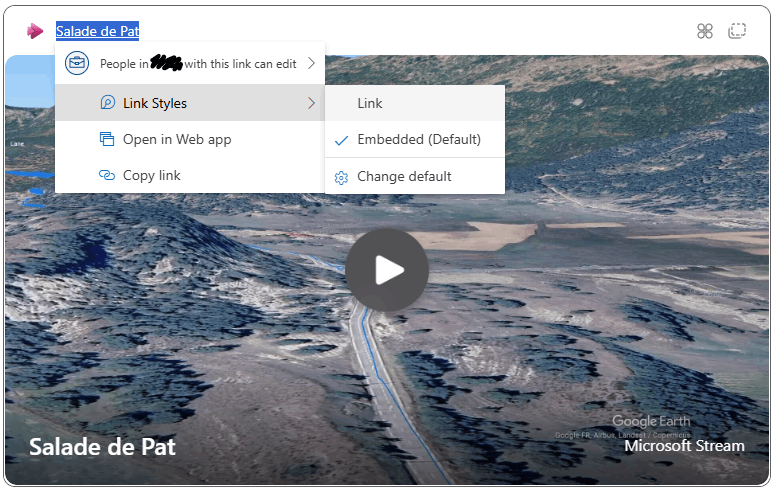Click the dashed-square copy component icon

coord(737,31)
